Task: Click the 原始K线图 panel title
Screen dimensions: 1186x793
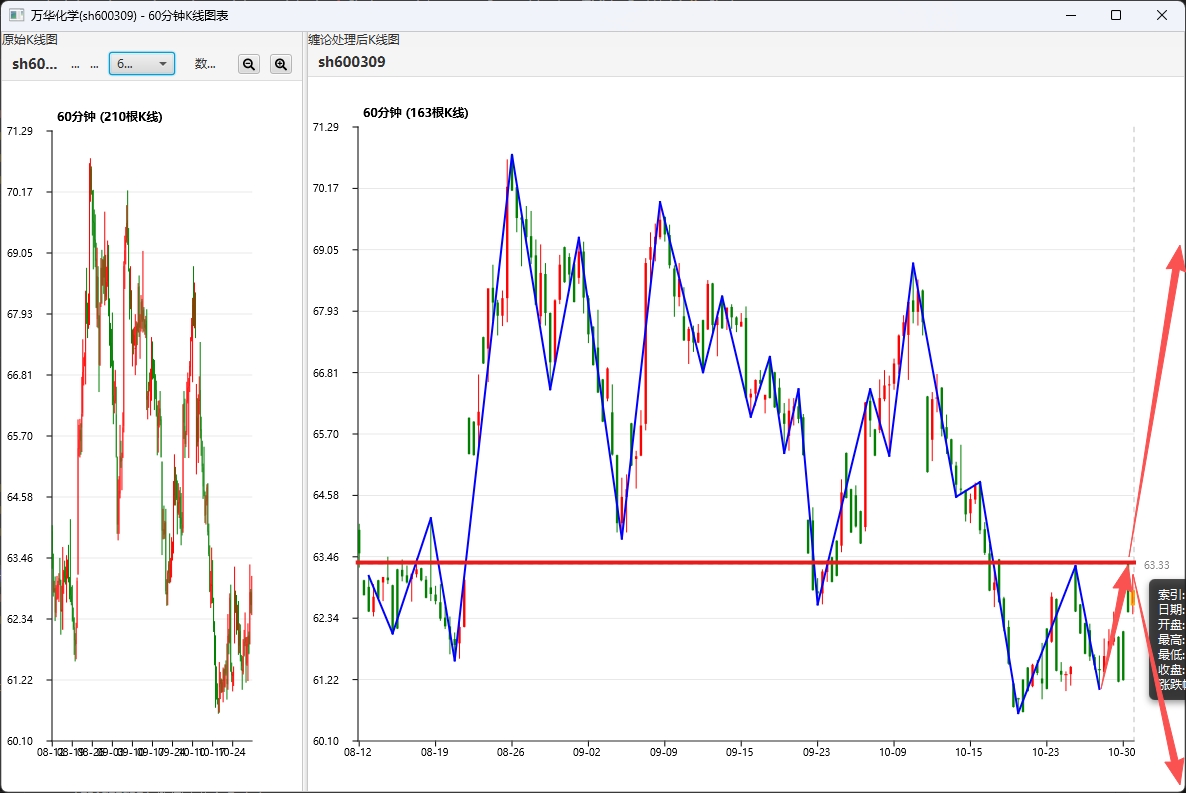Action: coord(29,39)
